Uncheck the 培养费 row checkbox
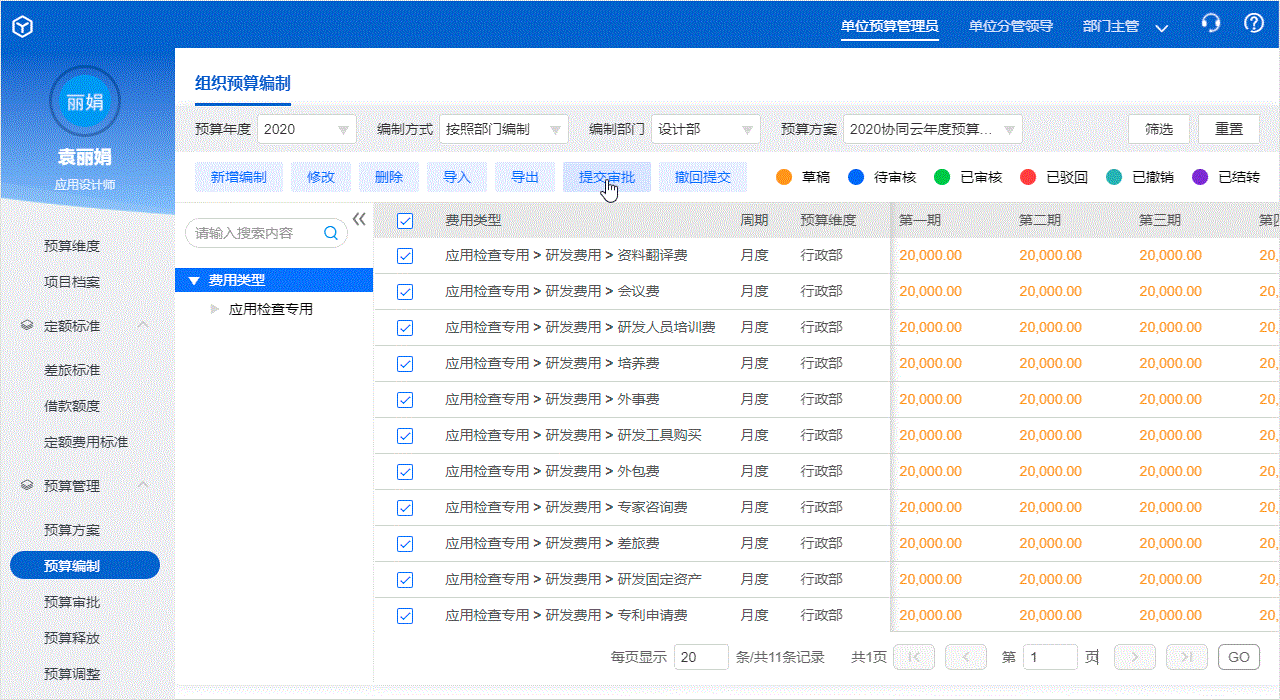 (x=405, y=364)
